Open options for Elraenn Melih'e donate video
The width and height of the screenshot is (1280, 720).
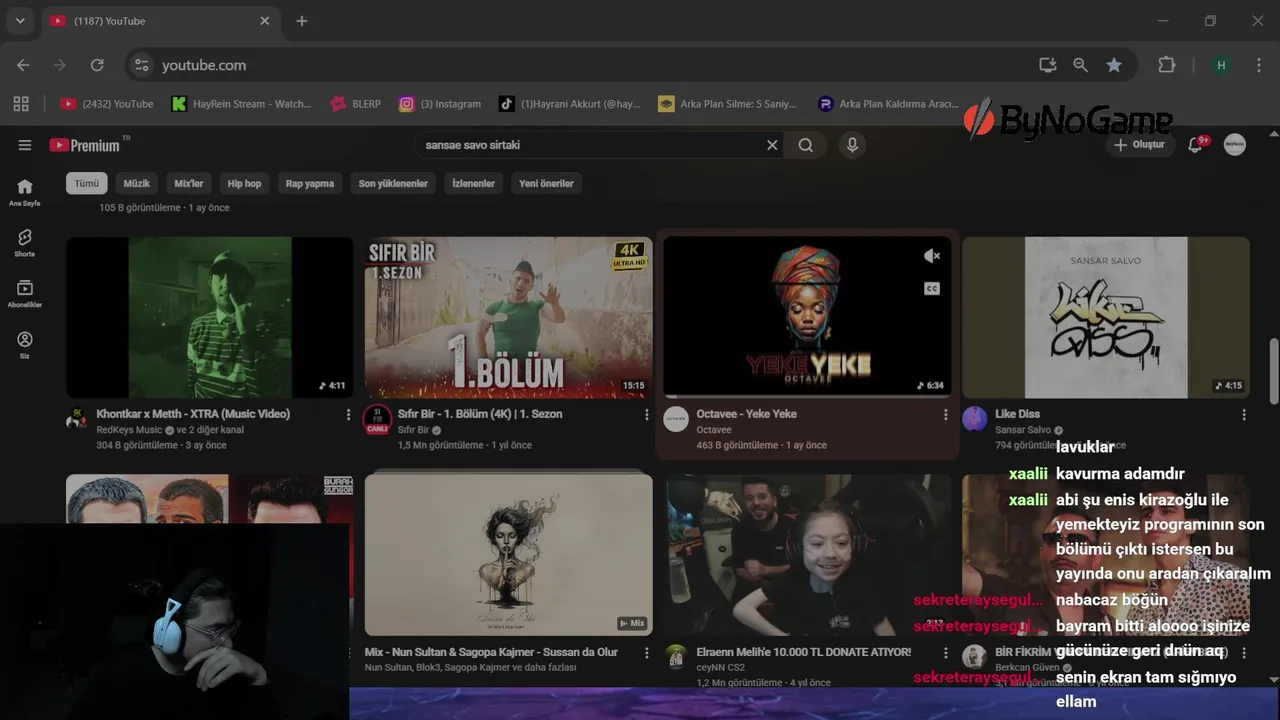coord(945,652)
